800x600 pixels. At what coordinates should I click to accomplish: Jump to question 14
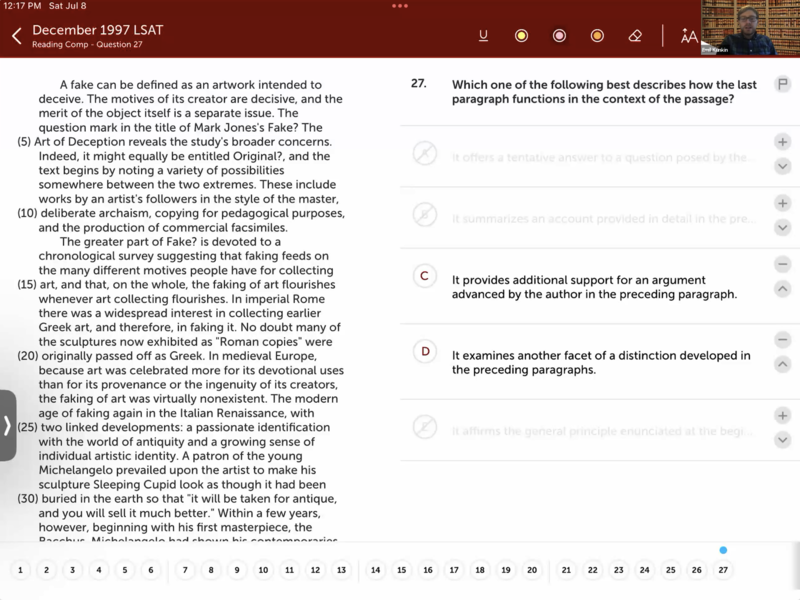click(375, 570)
